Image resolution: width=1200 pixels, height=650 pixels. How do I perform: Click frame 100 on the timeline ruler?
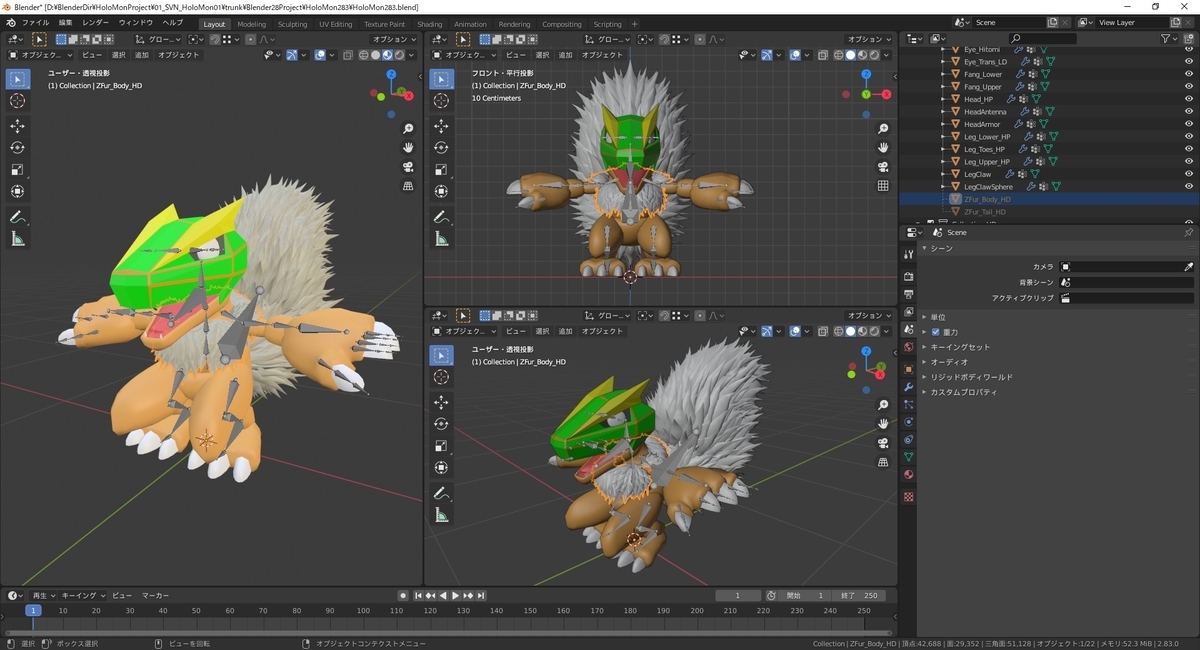(363, 610)
